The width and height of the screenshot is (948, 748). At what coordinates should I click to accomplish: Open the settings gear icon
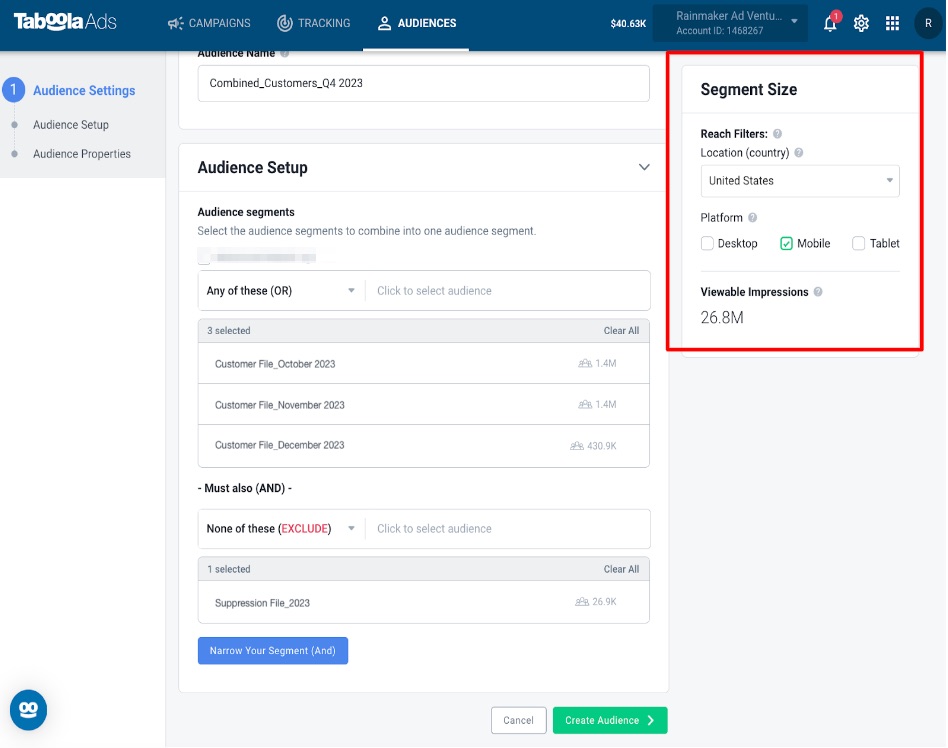(861, 24)
